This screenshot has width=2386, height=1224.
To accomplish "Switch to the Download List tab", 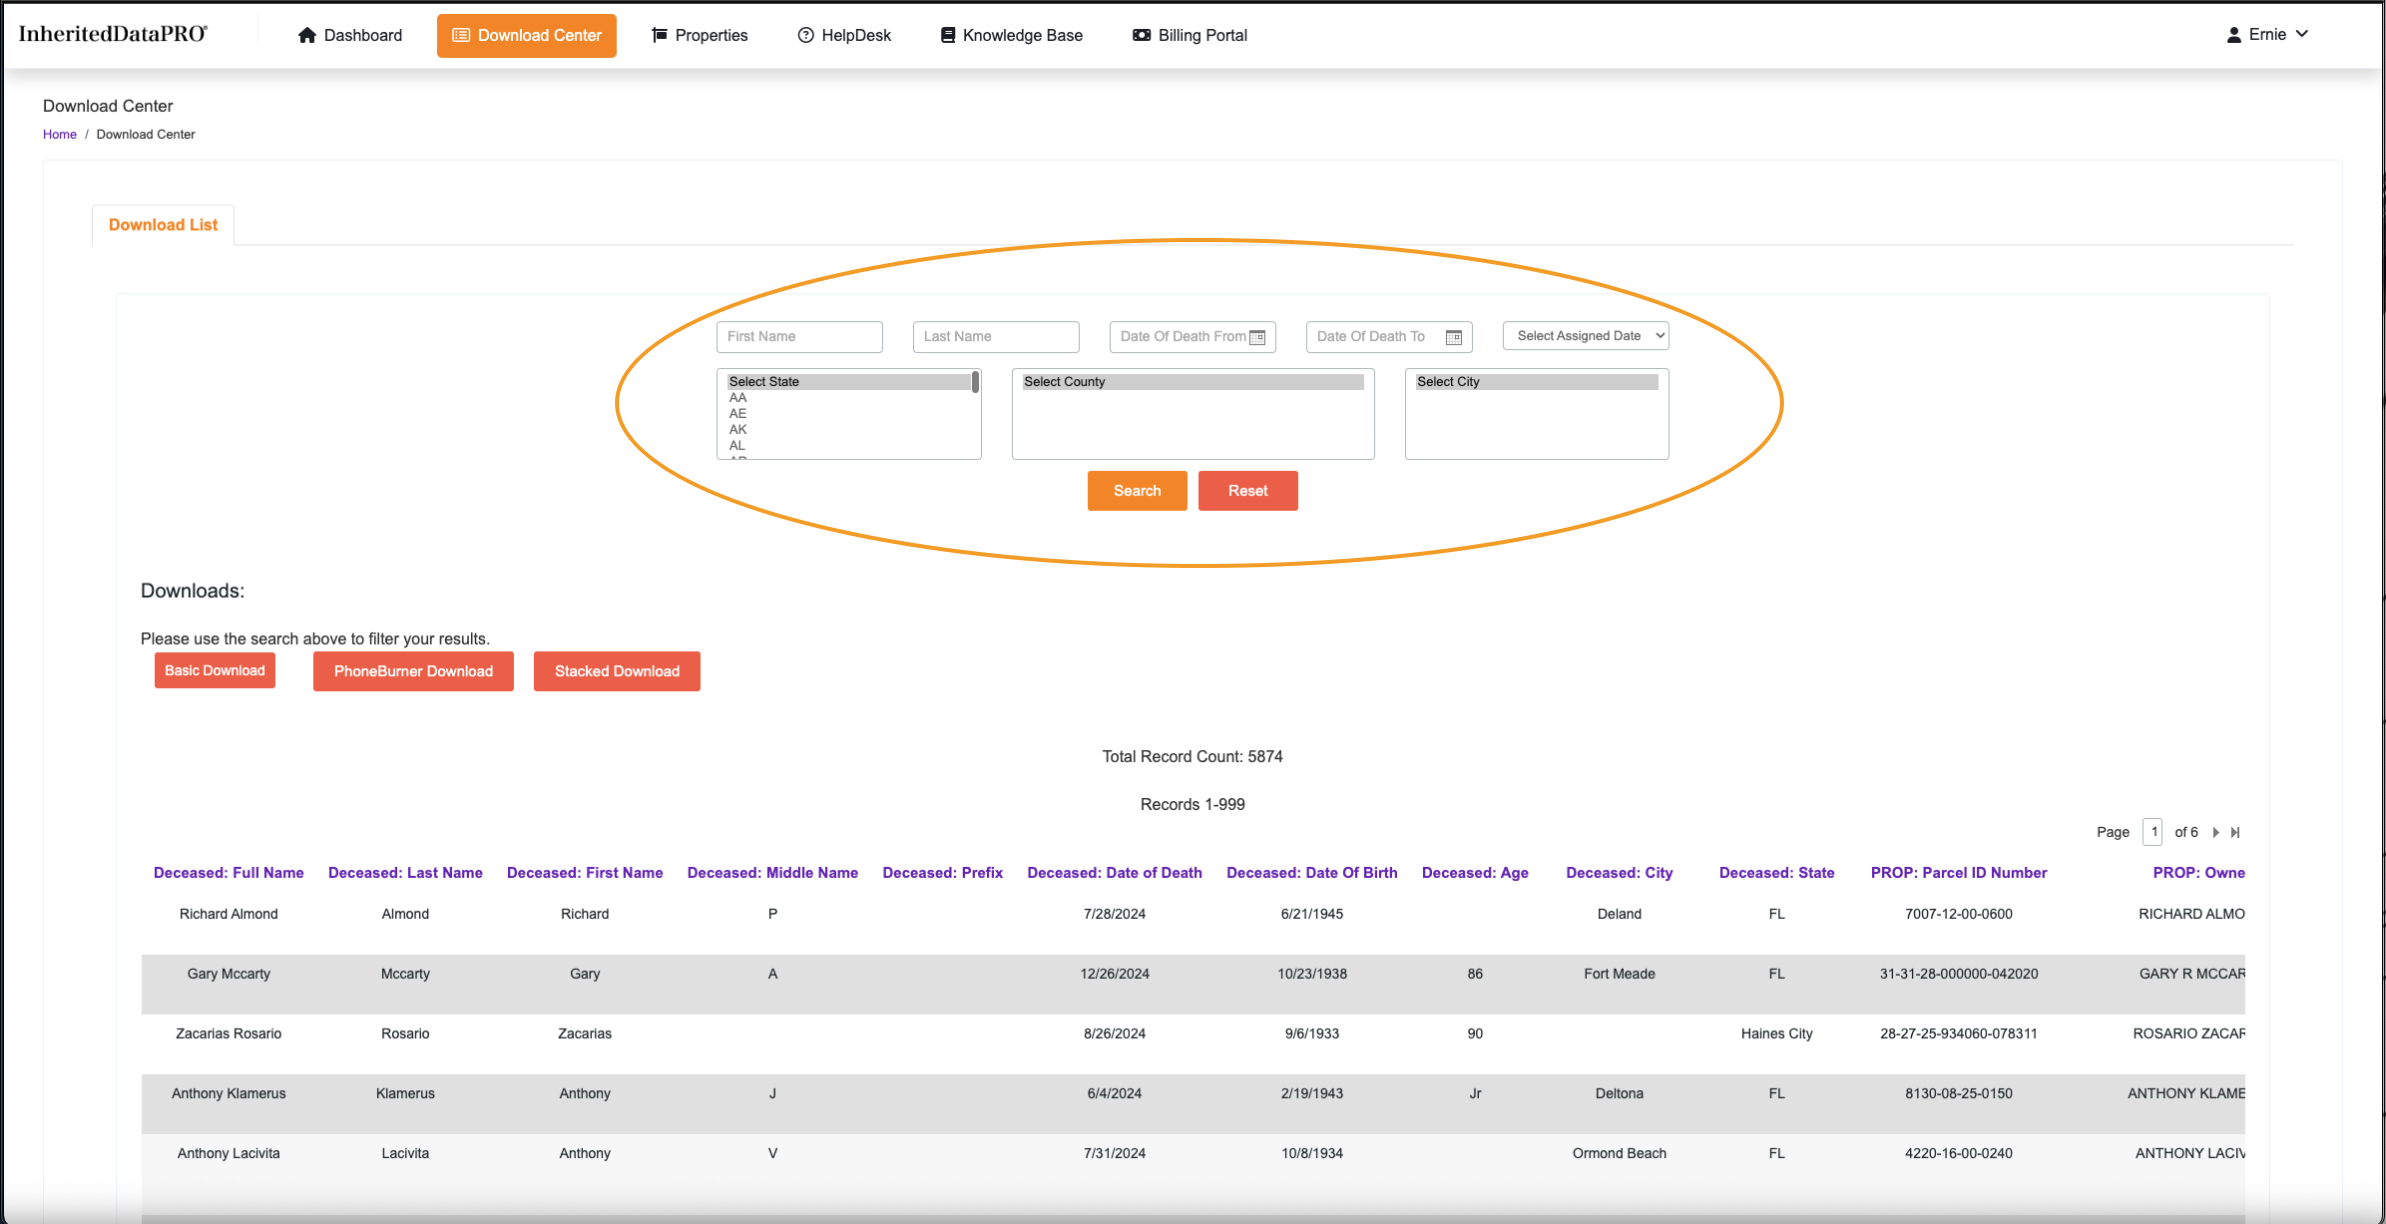I will point(163,225).
